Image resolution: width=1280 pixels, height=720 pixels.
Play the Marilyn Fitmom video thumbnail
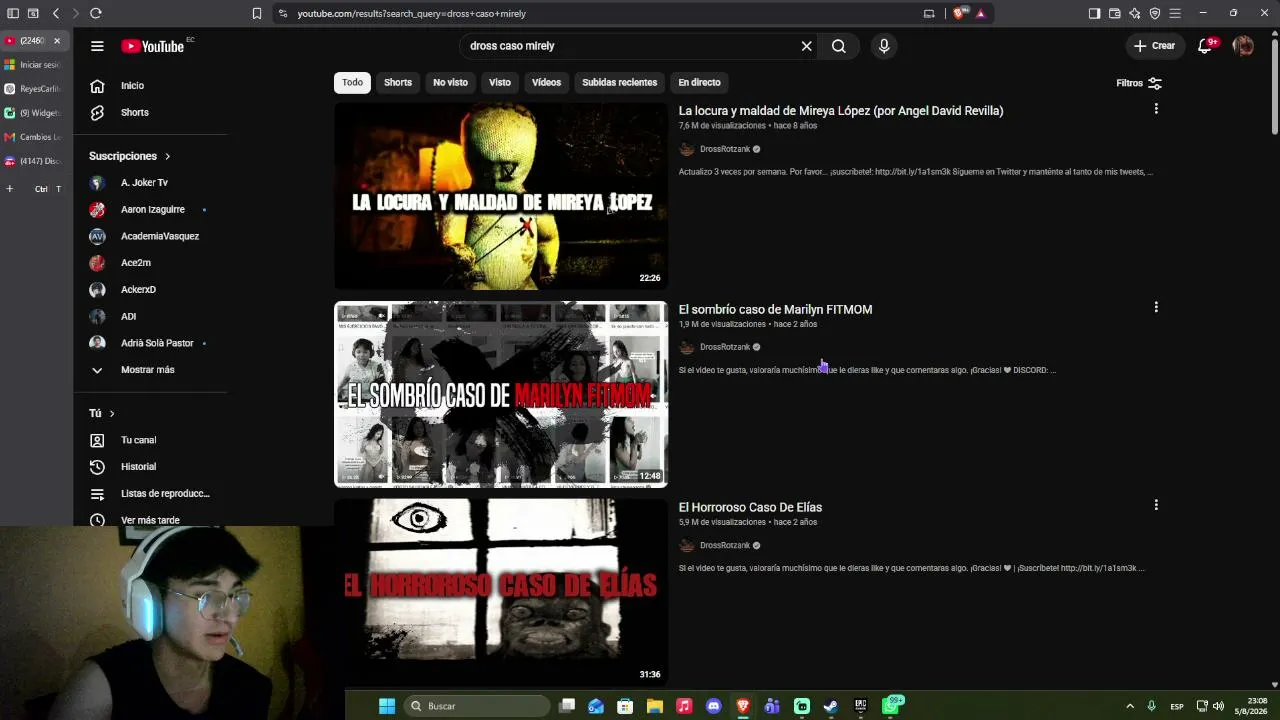pyautogui.click(x=500, y=394)
